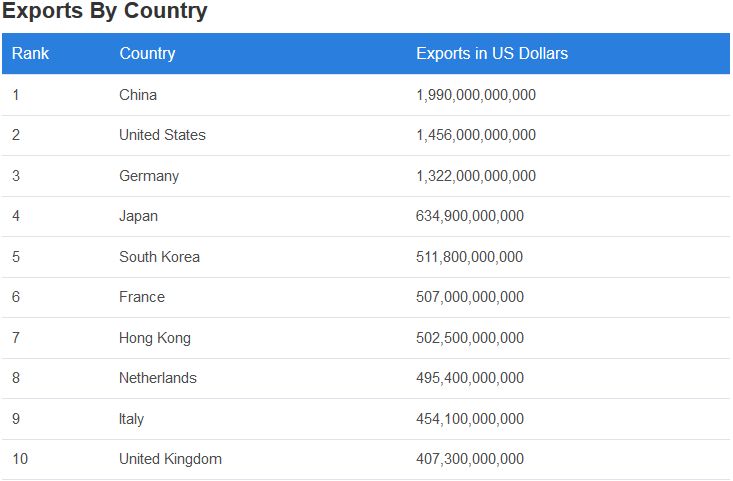Click the Country column header

click(x=147, y=53)
